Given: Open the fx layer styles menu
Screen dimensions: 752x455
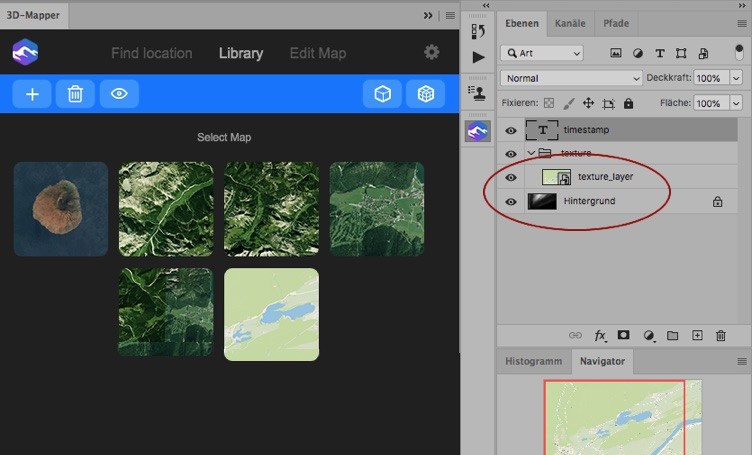Looking at the screenshot, I should [x=600, y=336].
